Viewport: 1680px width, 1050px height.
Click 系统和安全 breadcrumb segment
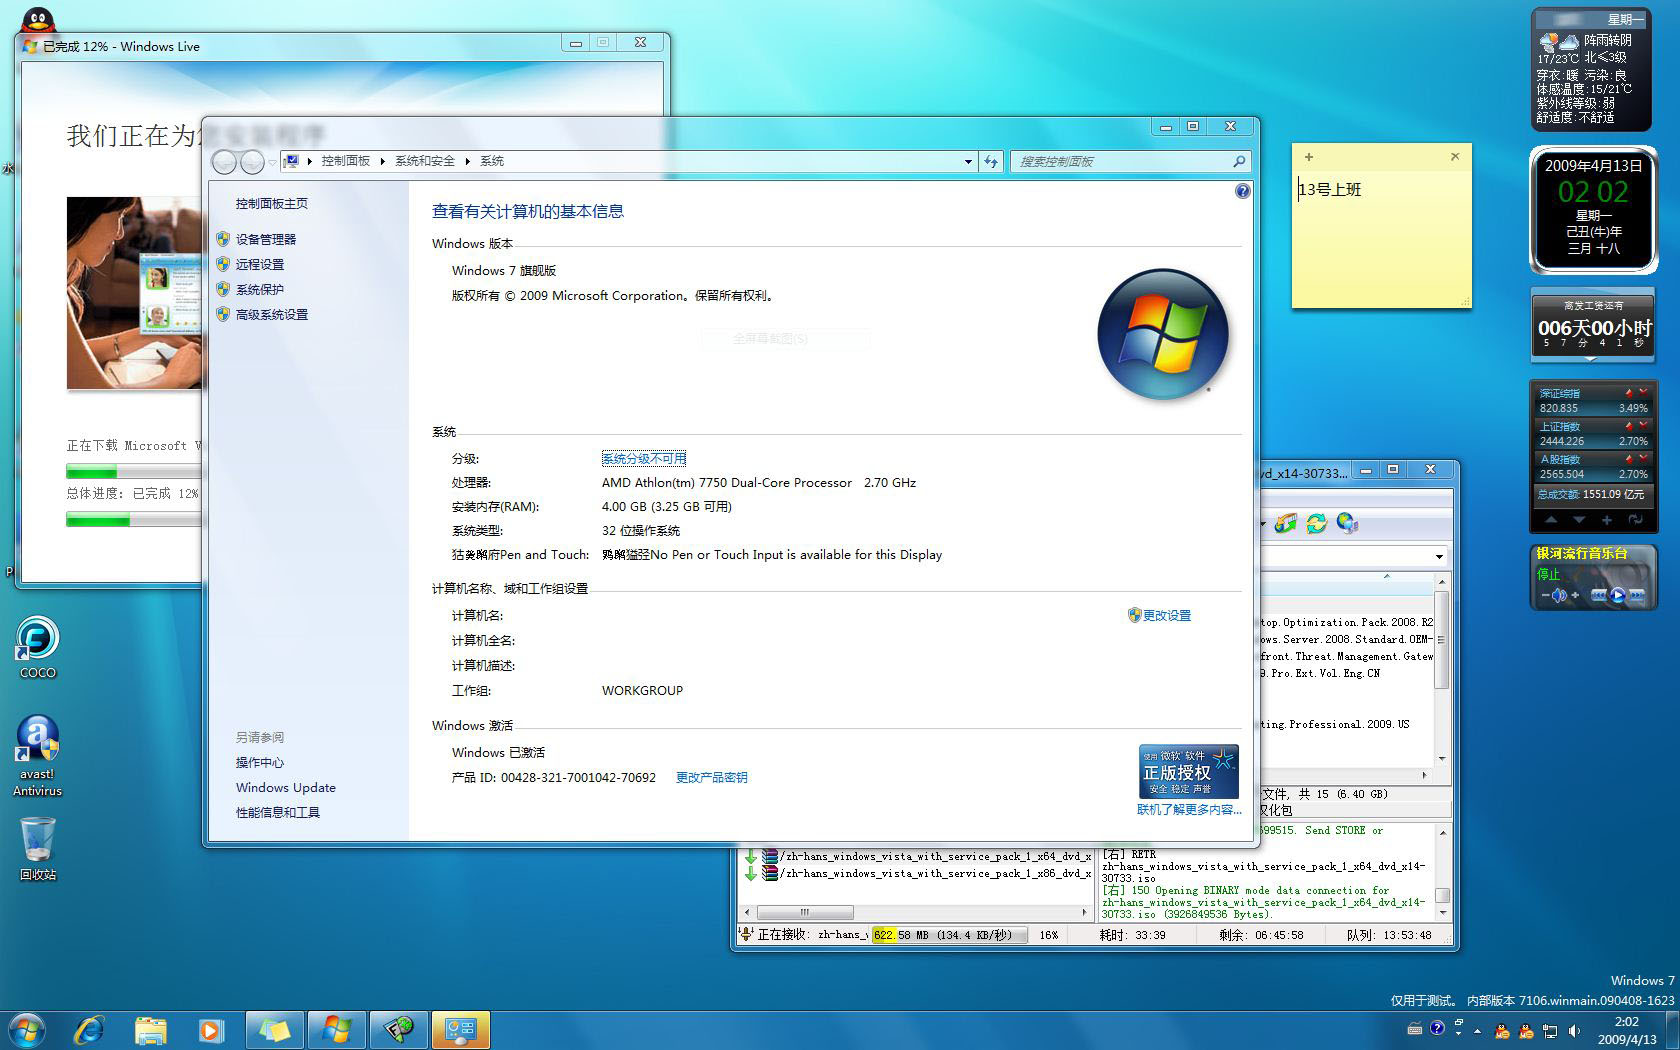(x=425, y=161)
